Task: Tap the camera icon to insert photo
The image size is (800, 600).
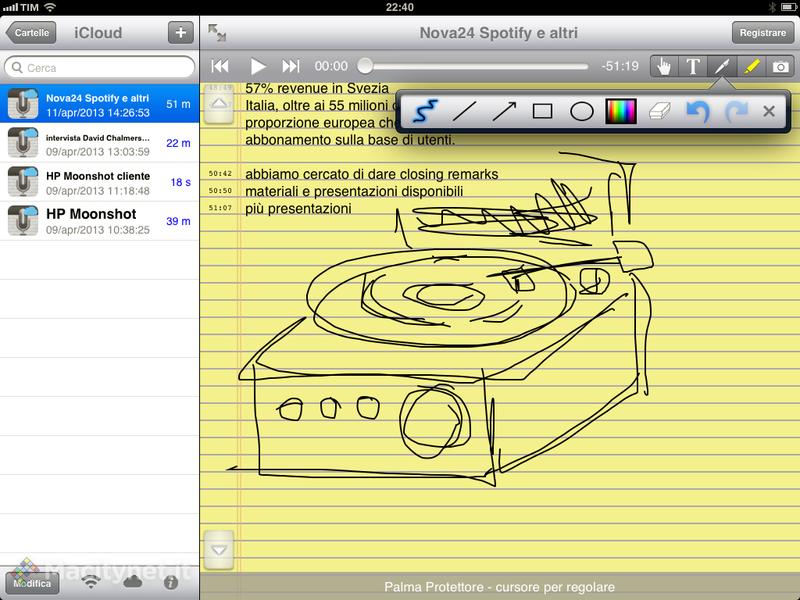Action: click(x=780, y=66)
